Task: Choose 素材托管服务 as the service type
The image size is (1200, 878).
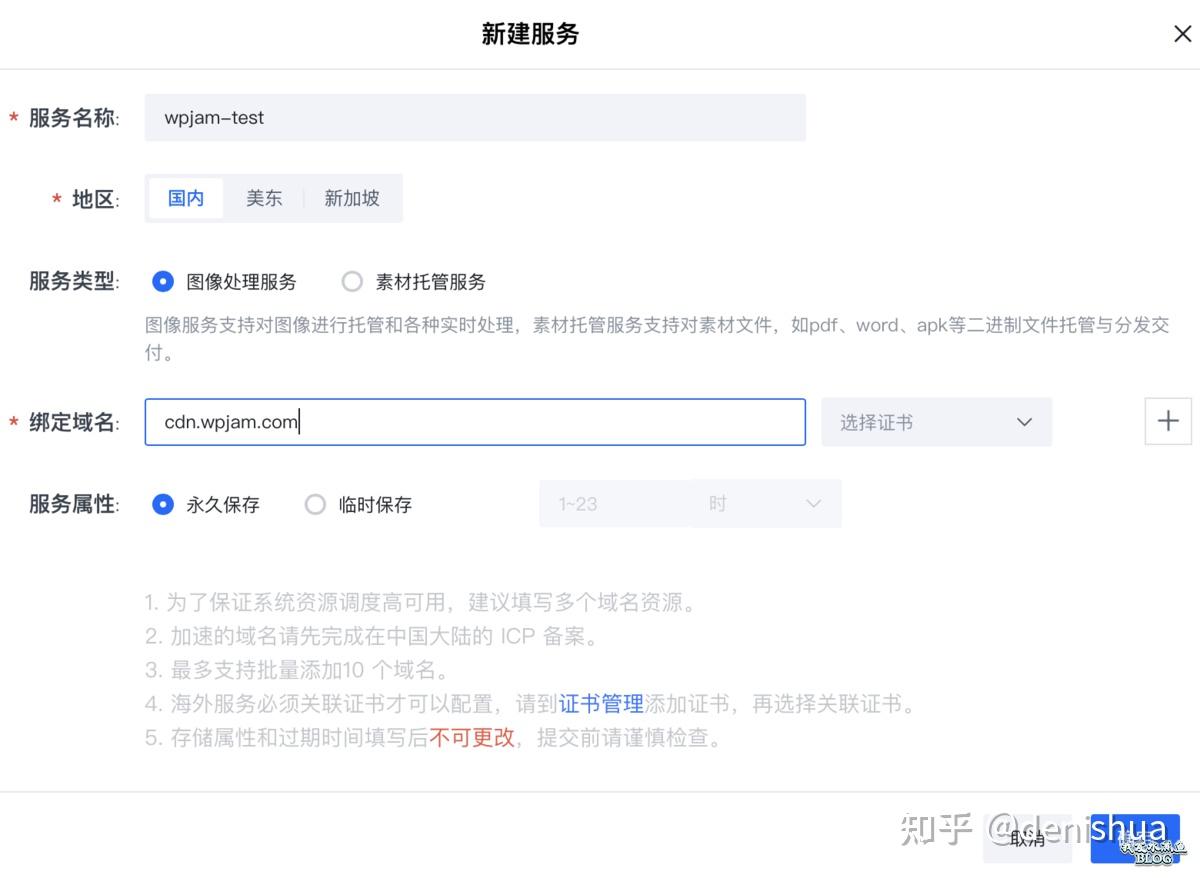Action: [x=352, y=281]
